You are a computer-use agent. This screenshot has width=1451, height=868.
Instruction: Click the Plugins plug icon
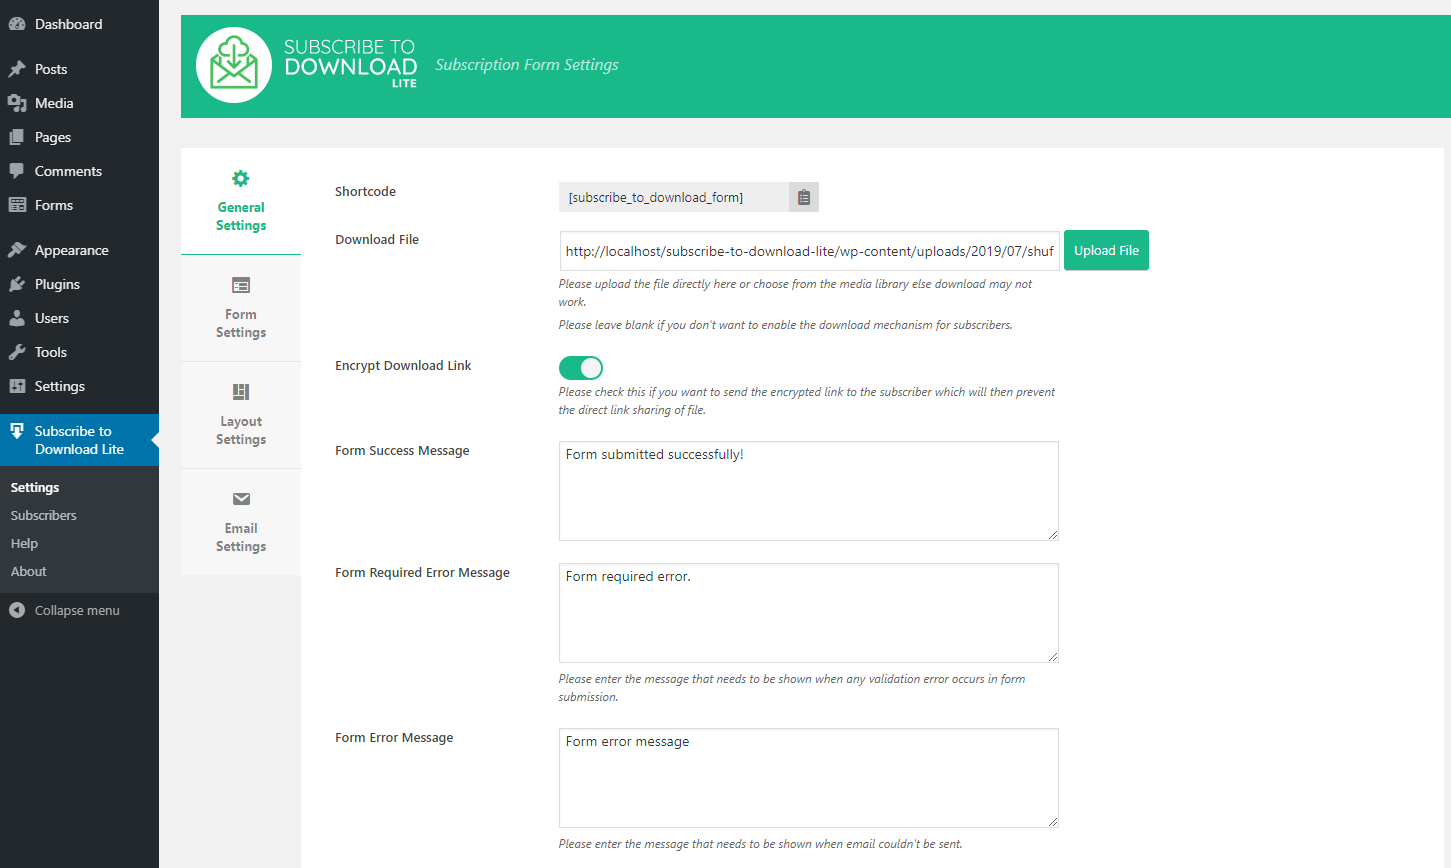pyautogui.click(x=17, y=284)
